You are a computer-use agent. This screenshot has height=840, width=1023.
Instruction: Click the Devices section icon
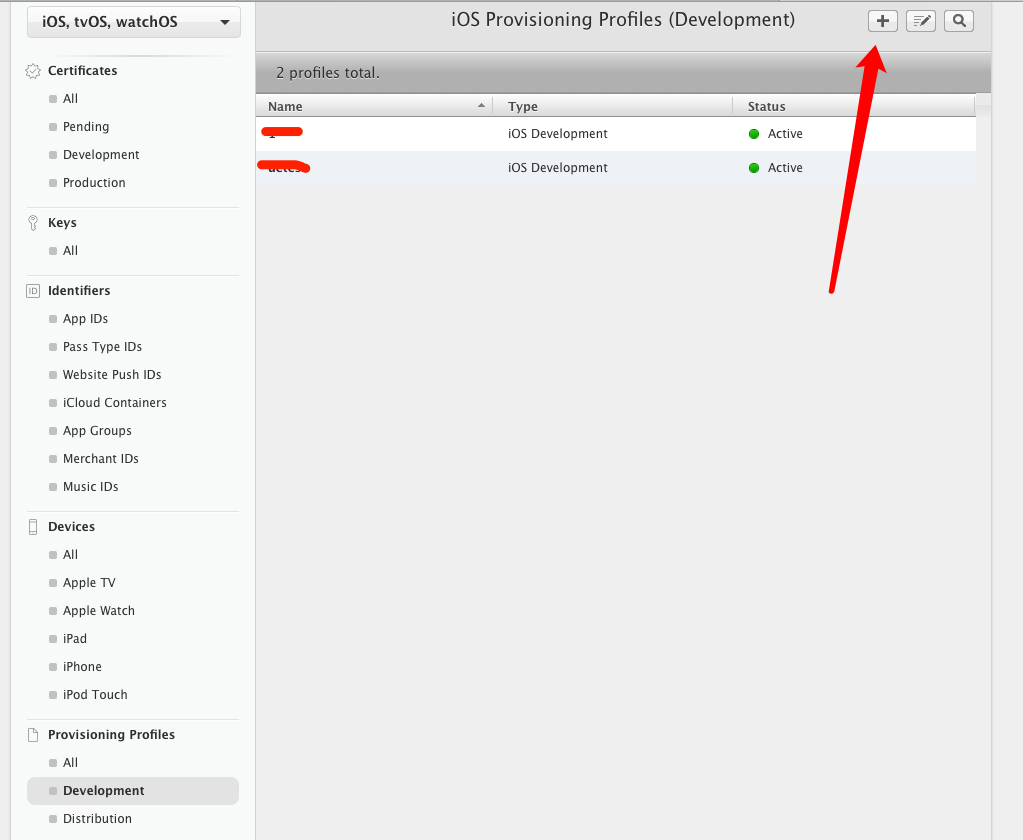33,527
